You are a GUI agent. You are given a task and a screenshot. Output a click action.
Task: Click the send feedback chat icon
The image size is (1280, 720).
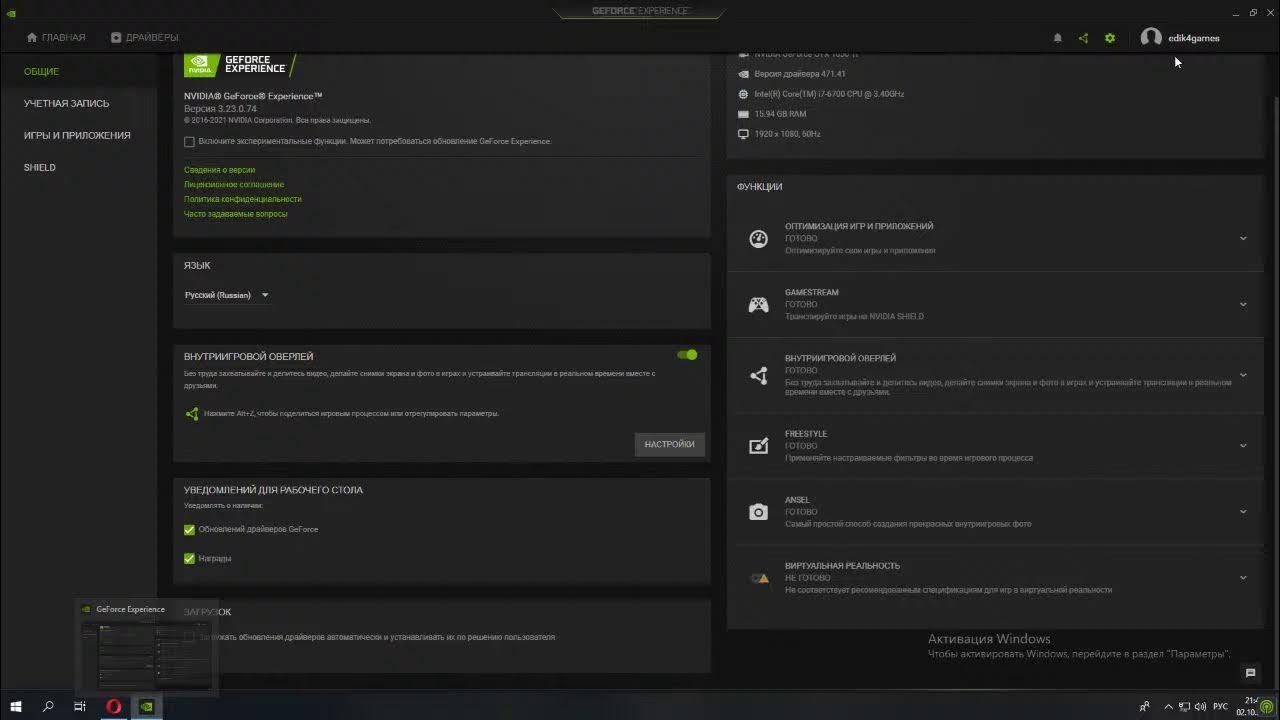[x=1250, y=673]
